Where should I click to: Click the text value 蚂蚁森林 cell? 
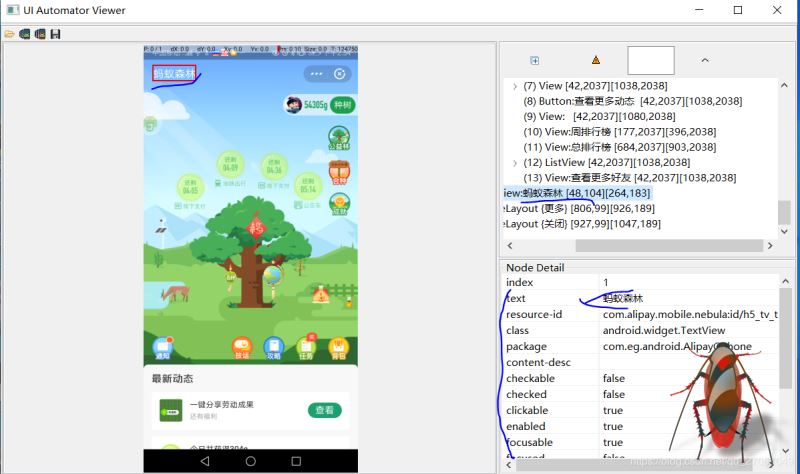[689, 298]
